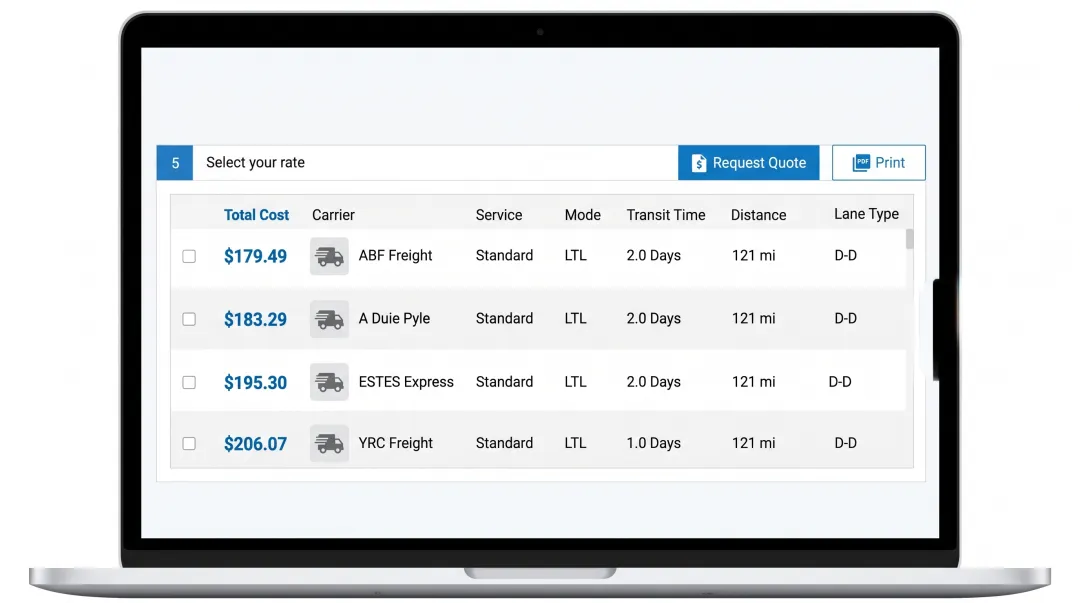The image size is (1080, 603).
Task: Click the Carrier column header
Action: click(x=333, y=215)
